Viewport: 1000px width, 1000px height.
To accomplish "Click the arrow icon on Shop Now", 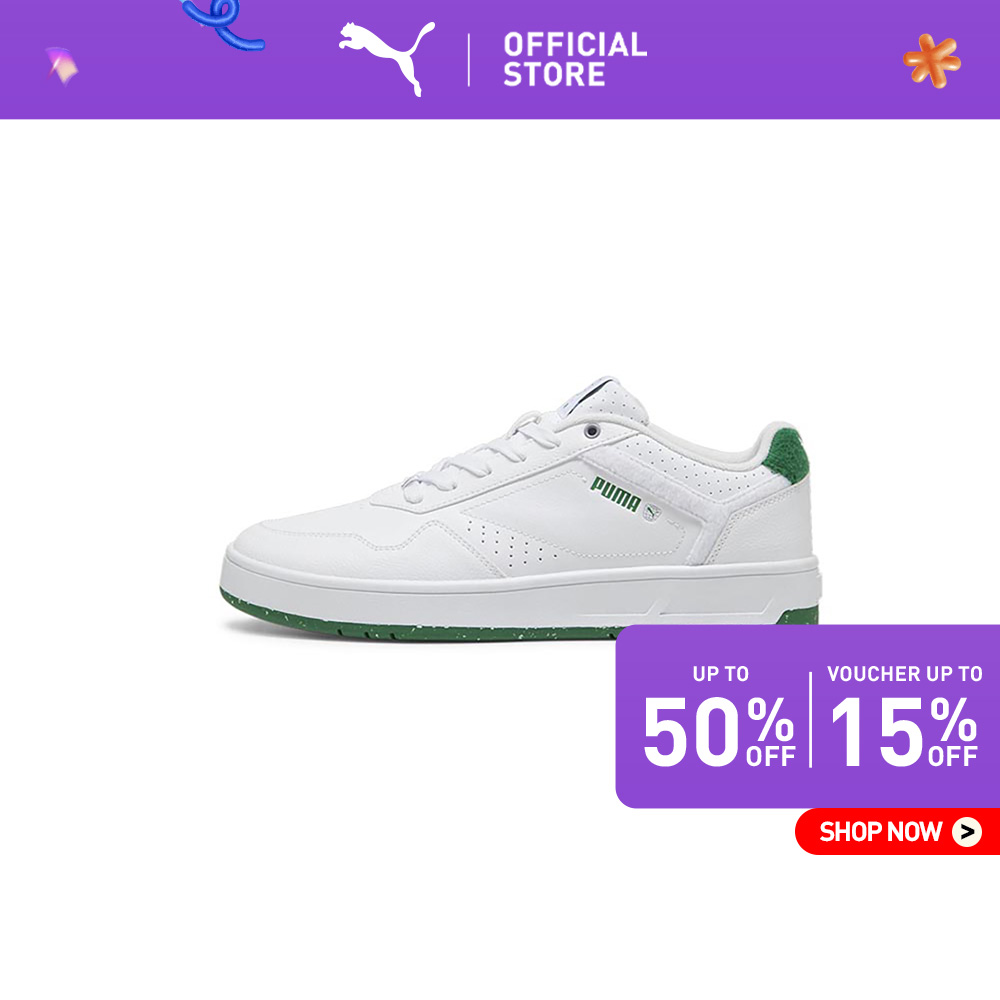I will tap(966, 832).
